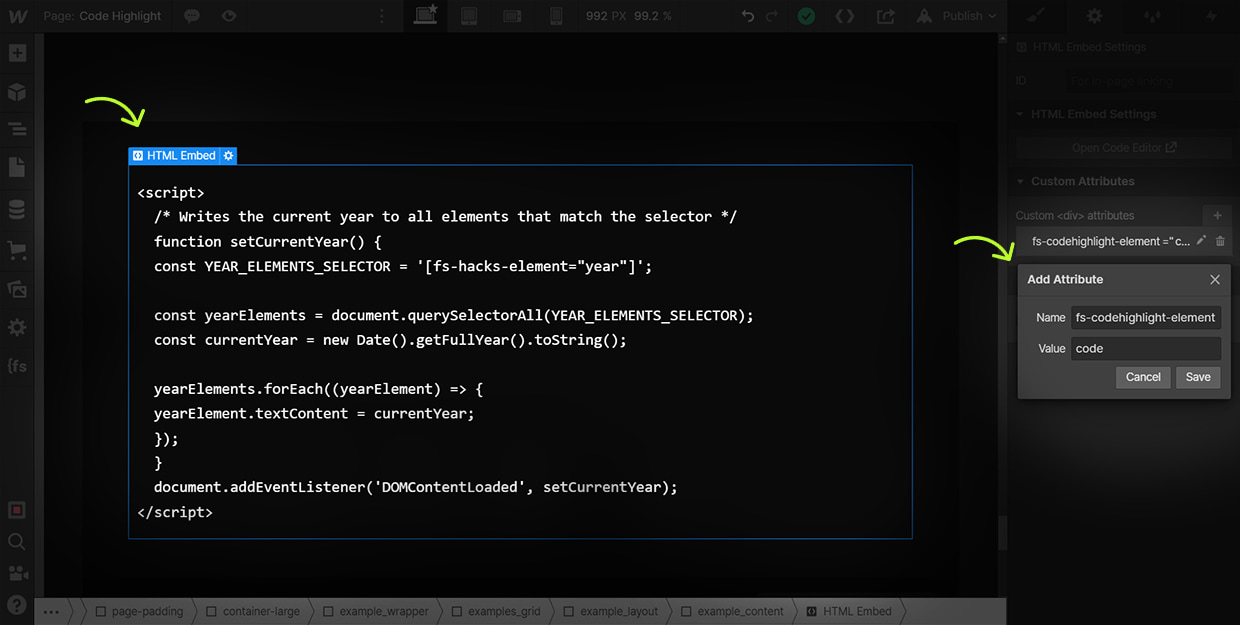Switch to mobile landscape breakpoint
Screen dimensions: 1240x625
(x=512, y=16)
